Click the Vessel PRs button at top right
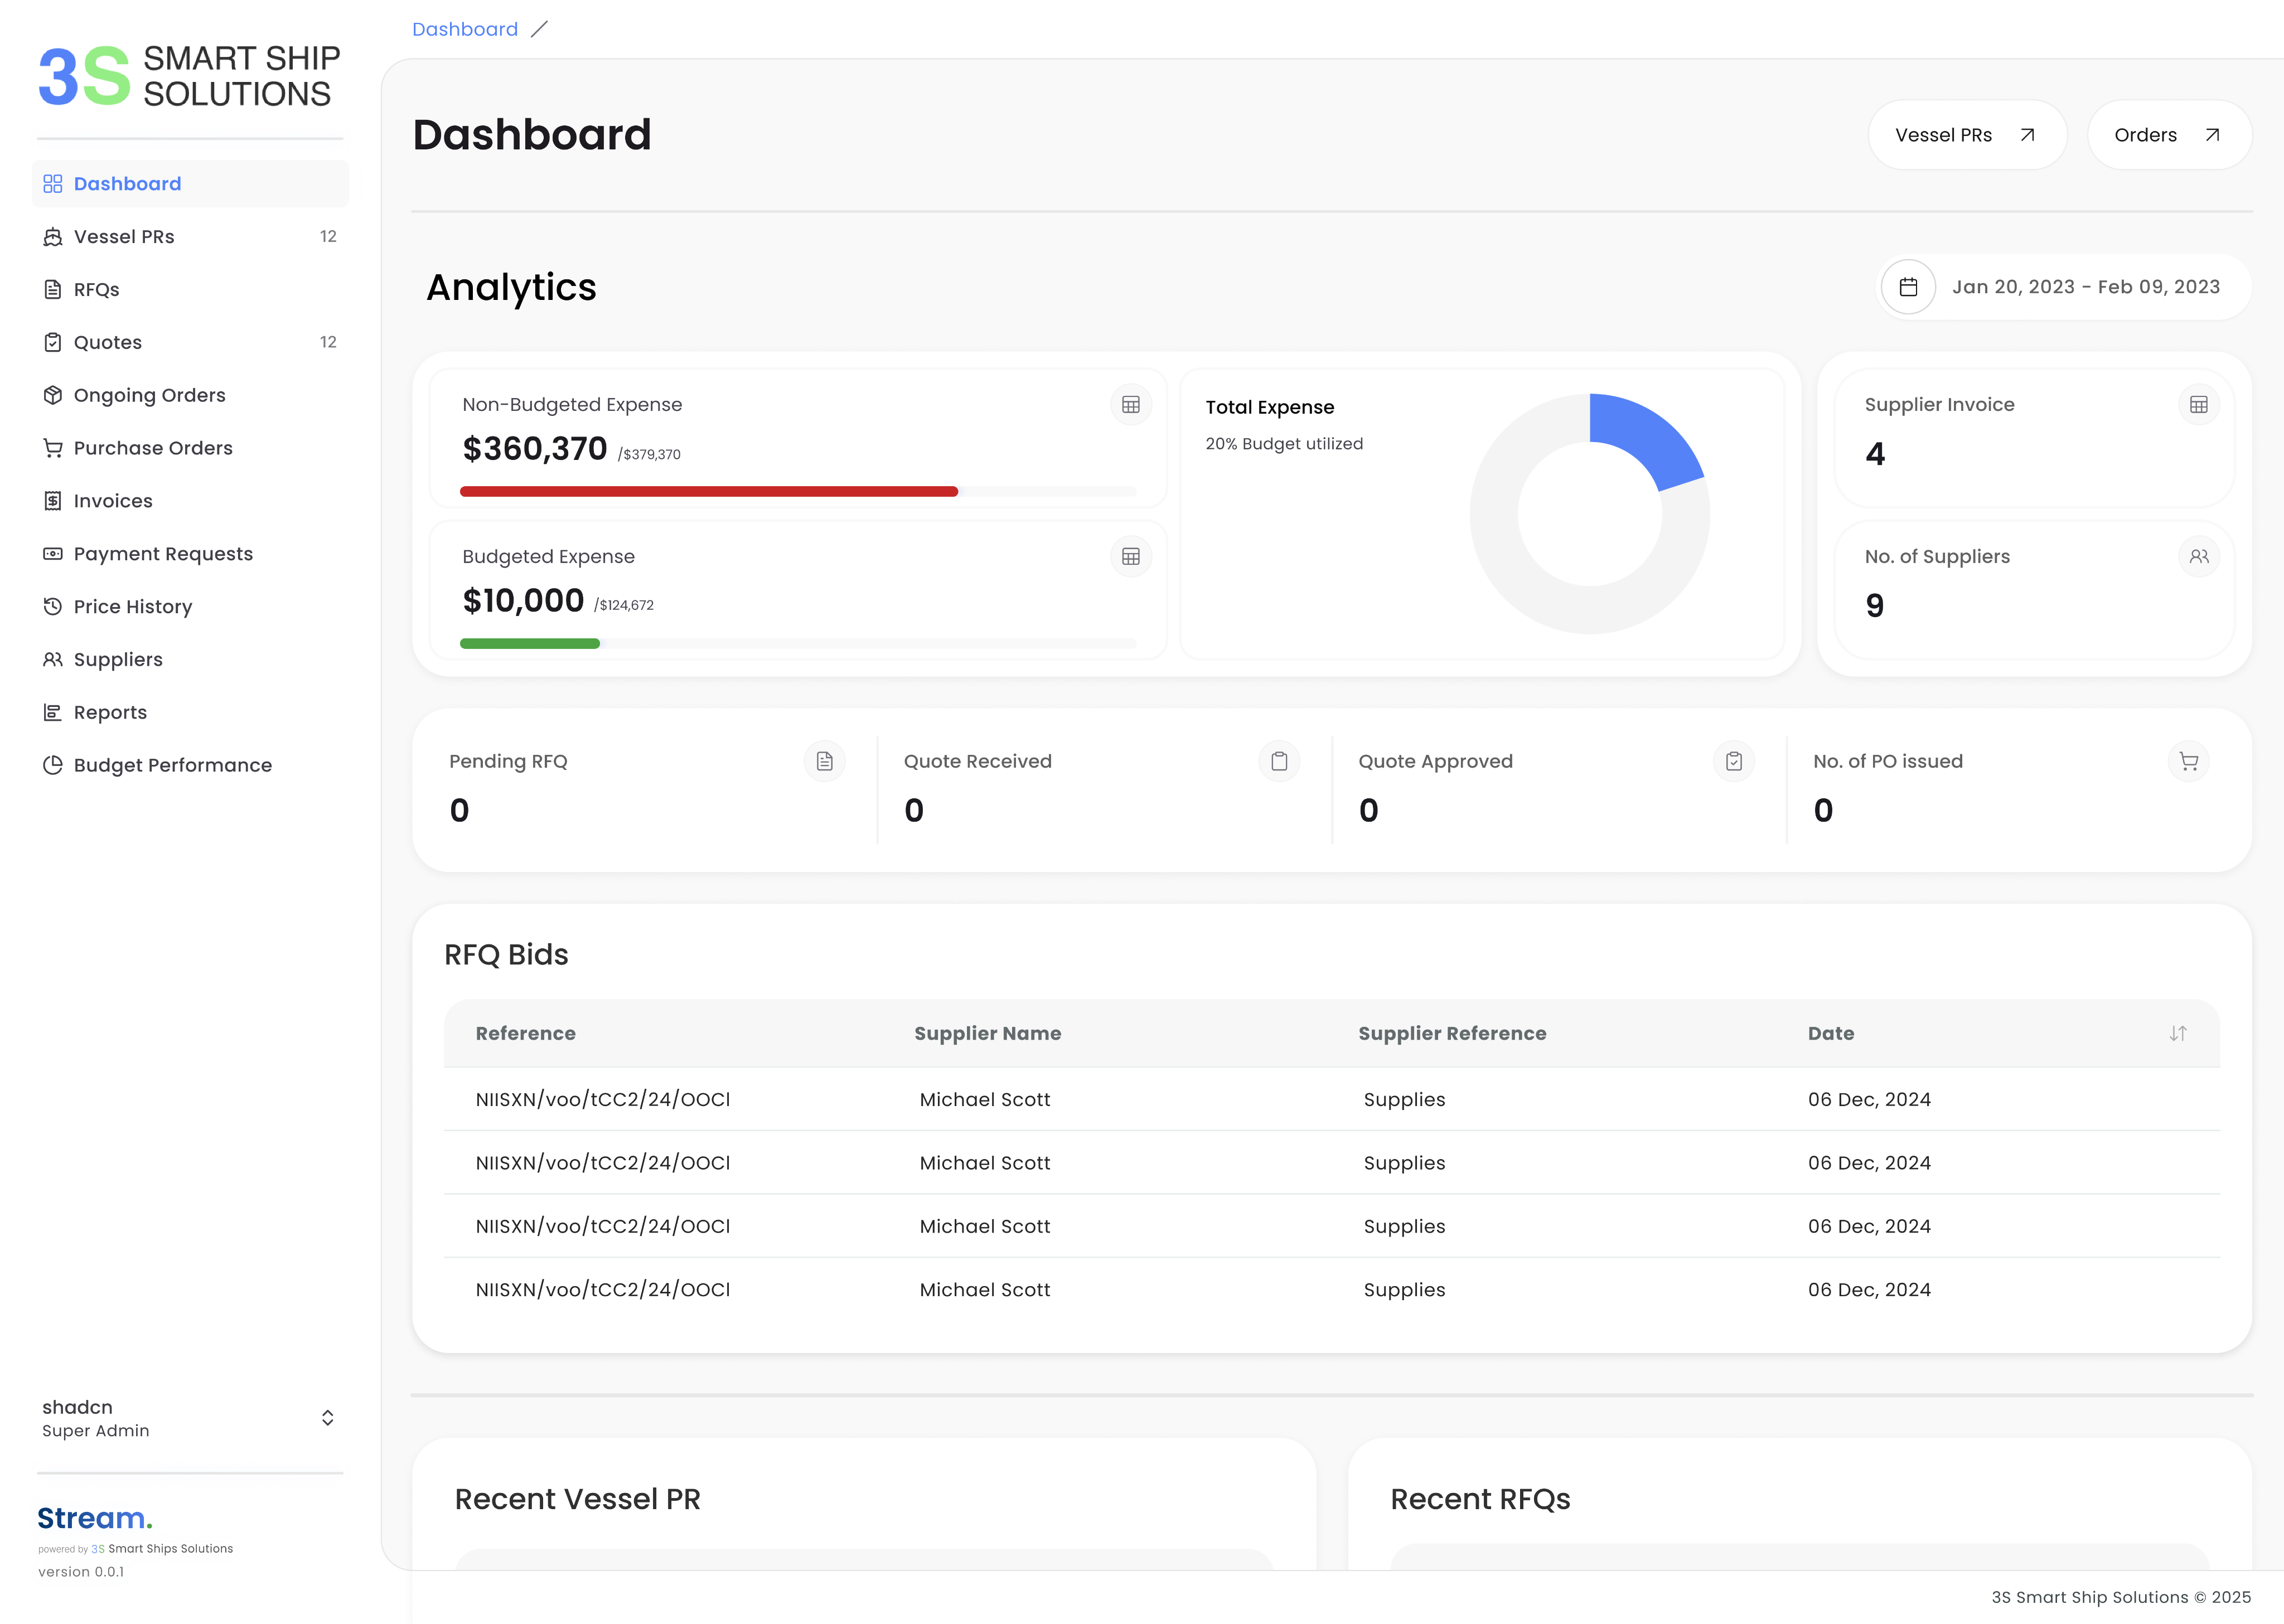The image size is (2284, 1624). pos(1966,135)
